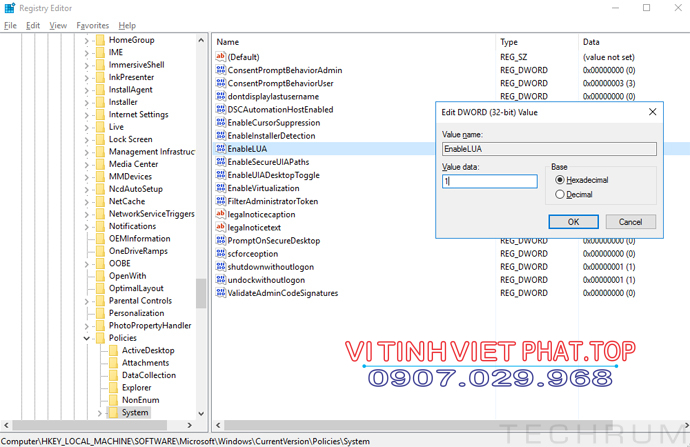The height and width of the screenshot is (447, 690).
Task: Collapse the Policies tree node
Action: pyautogui.click(x=87, y=338)
